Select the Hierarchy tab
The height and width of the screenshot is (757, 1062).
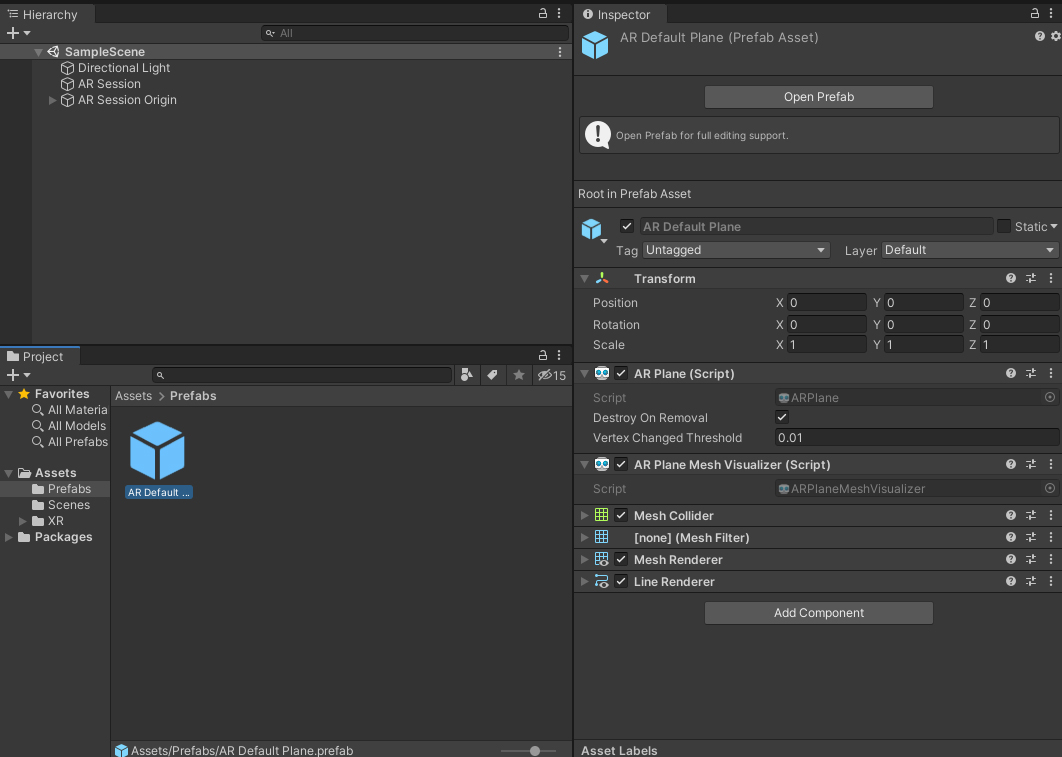(48, 15)
